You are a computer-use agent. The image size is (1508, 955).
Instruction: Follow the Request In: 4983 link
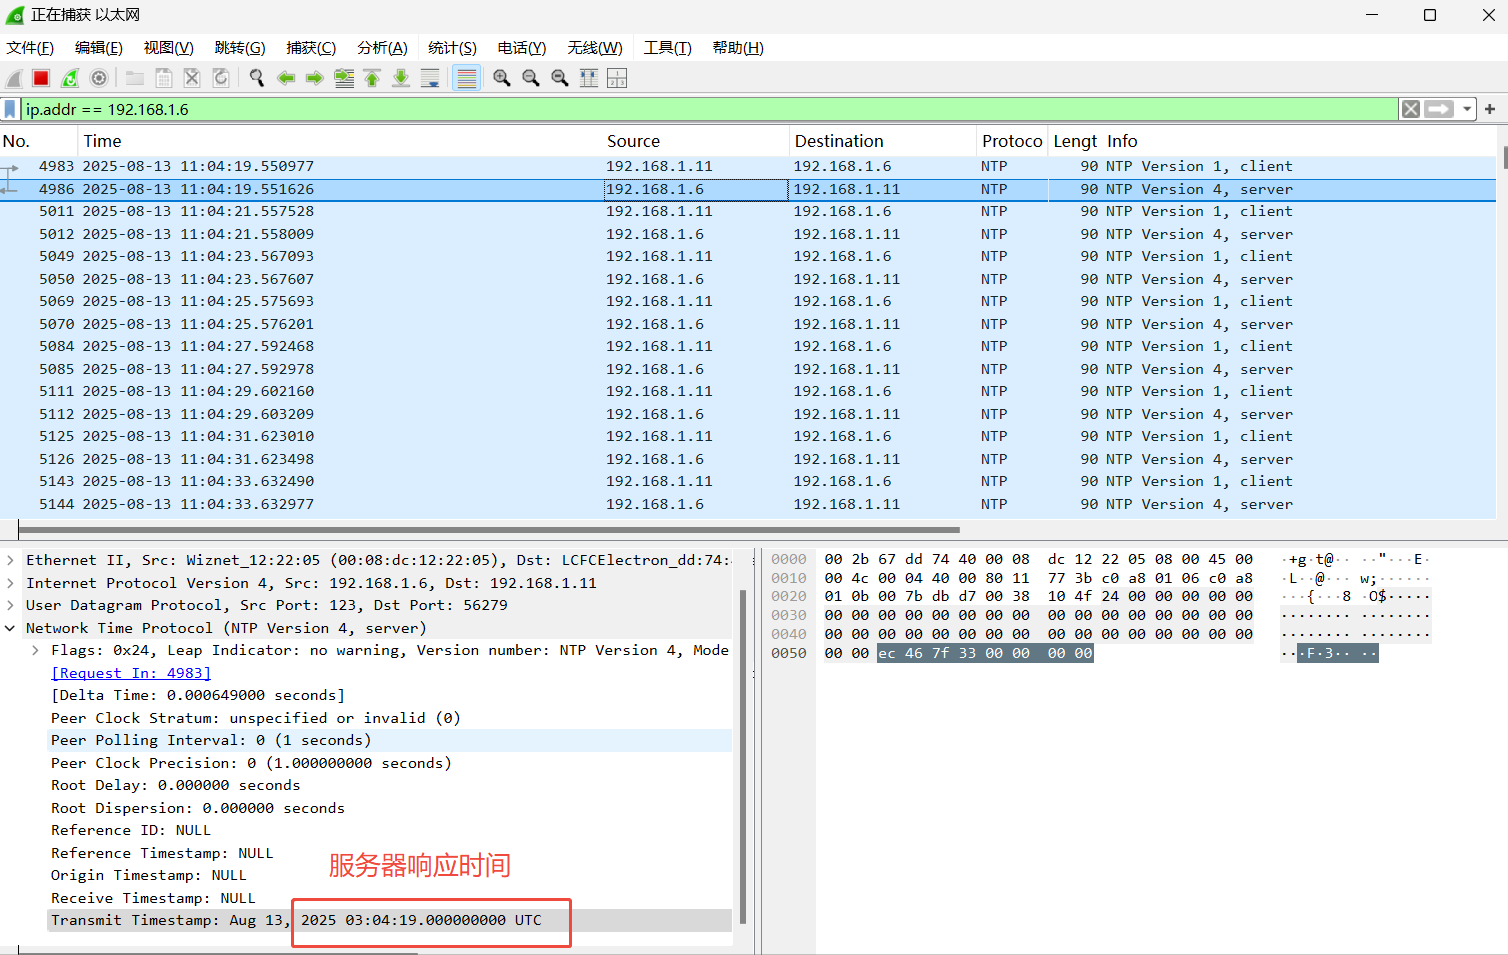coord(131,673)
